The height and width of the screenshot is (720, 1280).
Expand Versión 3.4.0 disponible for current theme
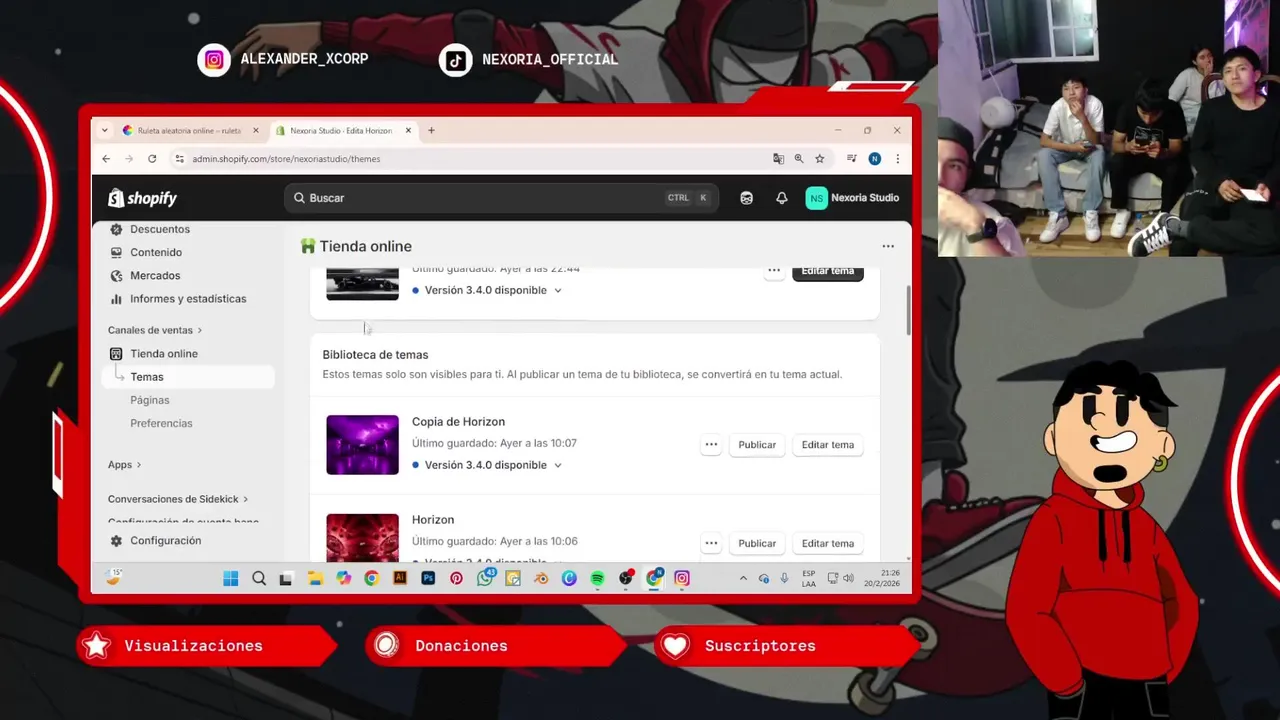[x=487, y=290]
